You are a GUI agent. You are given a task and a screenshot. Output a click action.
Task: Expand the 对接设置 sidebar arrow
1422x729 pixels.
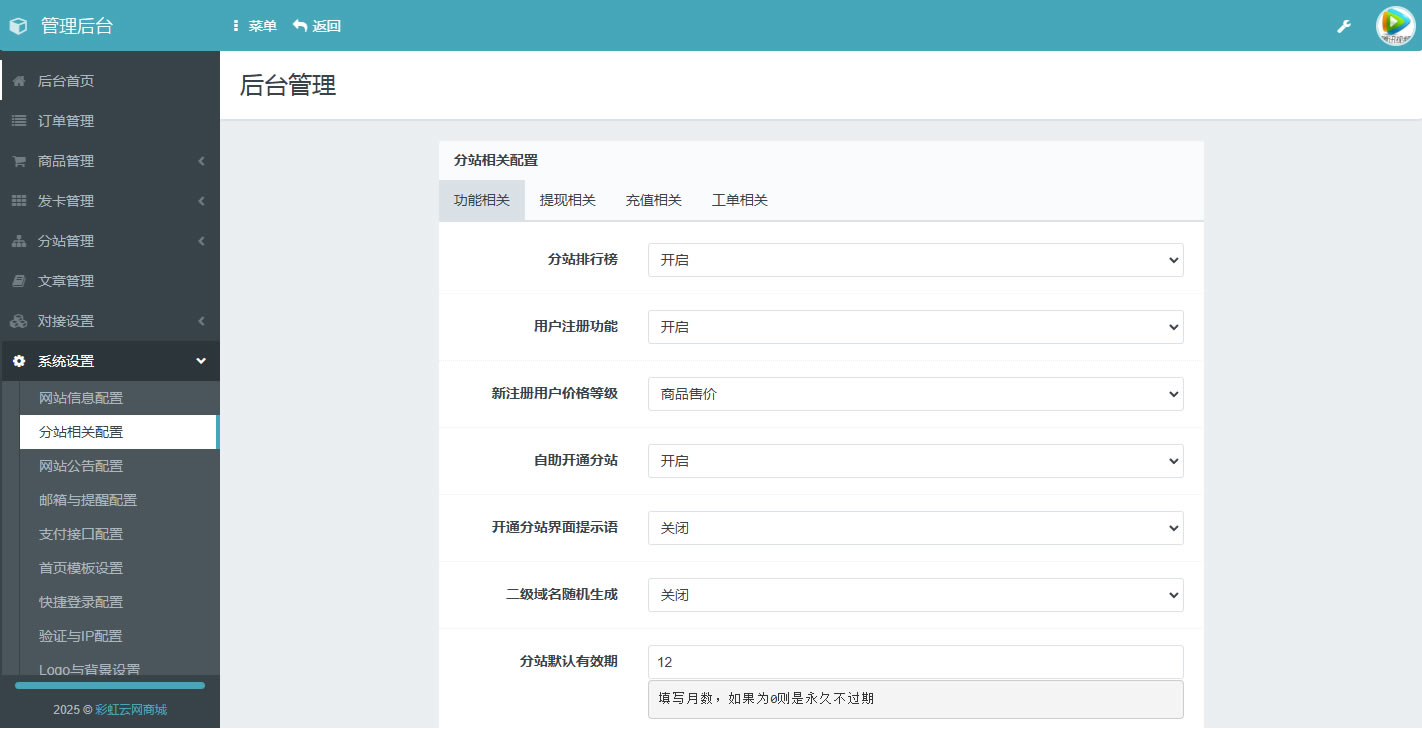point(201,321)
